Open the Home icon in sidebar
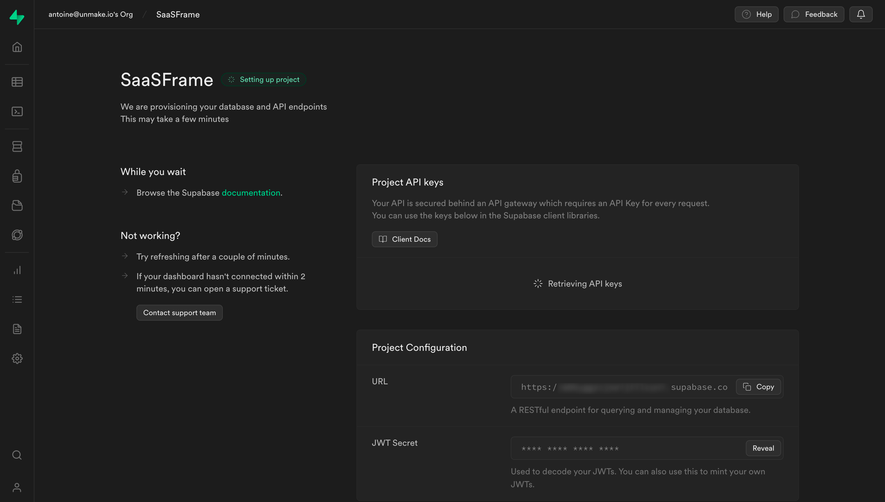The height and width of the screenshot is (502, 885). tap(17, 47)
